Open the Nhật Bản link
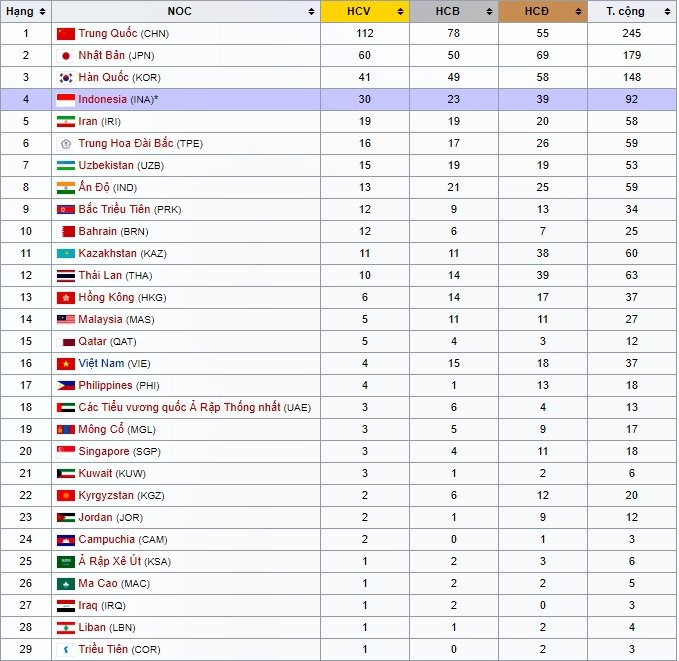Screen dimensions: 679x661 [101, 55]
